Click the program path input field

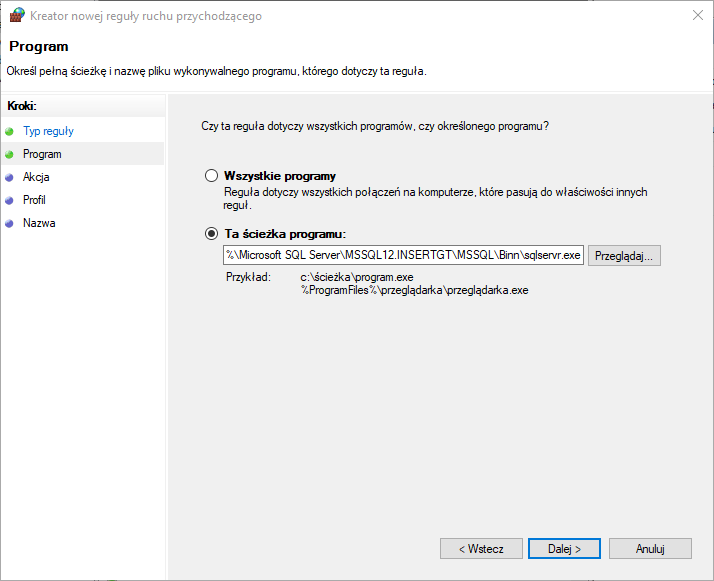tap(403, 255)
